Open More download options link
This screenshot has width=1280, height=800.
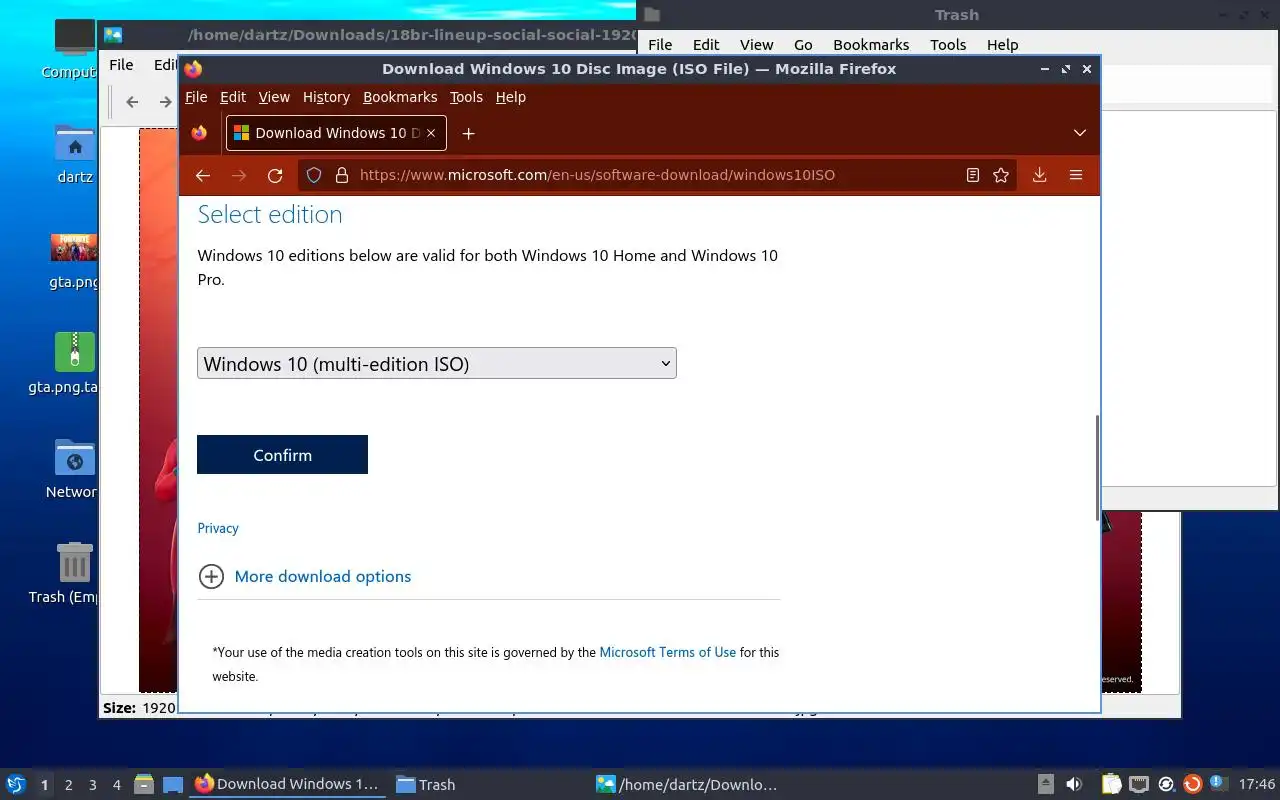(x=323, y=576)
